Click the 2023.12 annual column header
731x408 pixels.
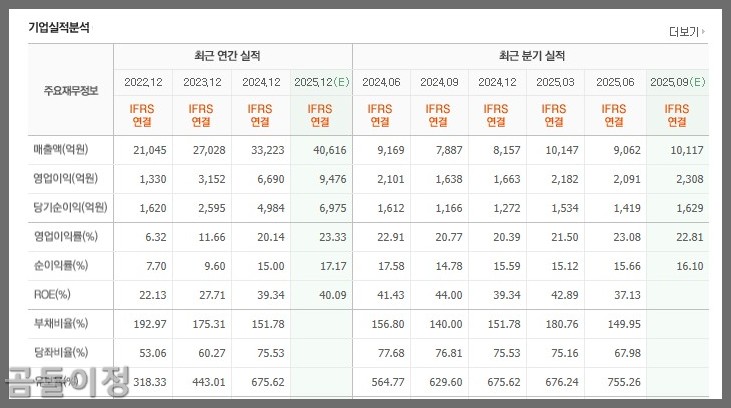(x=202, y=82)
